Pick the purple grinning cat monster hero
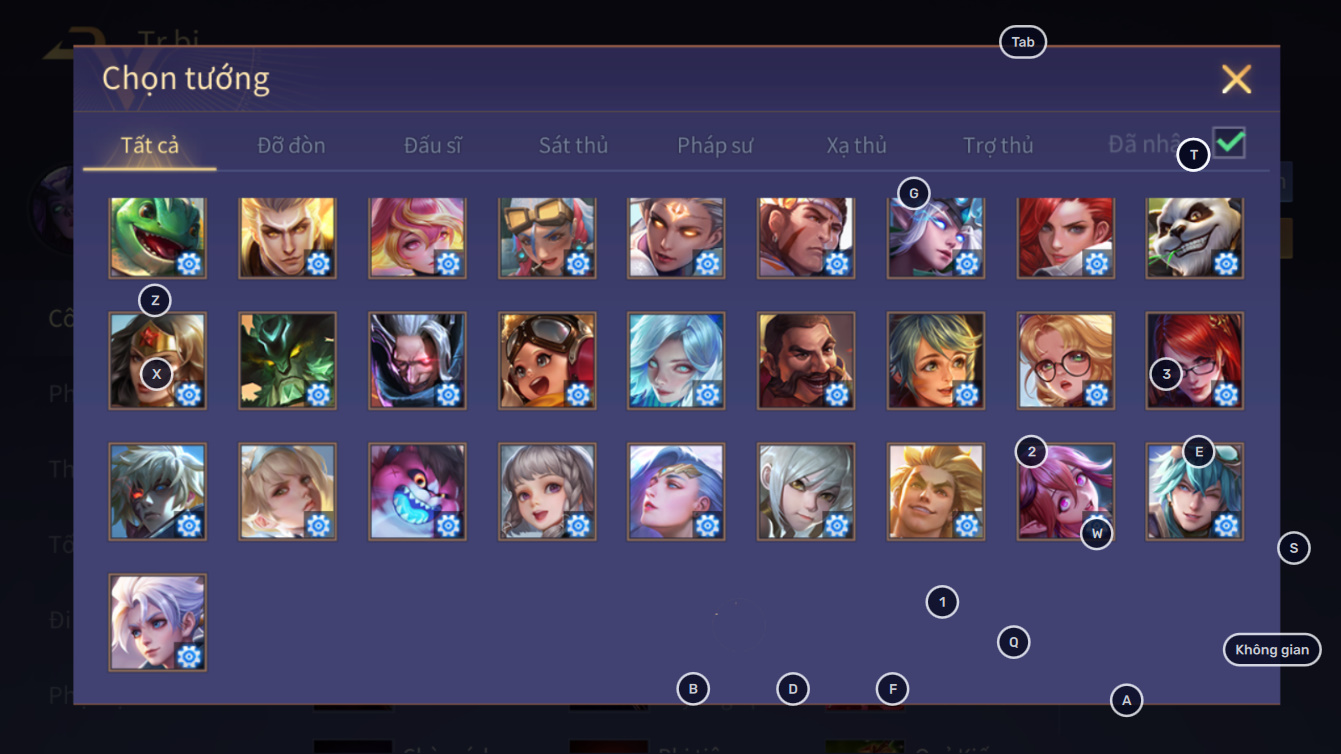The image size is (1341, 754). [417, 492]
